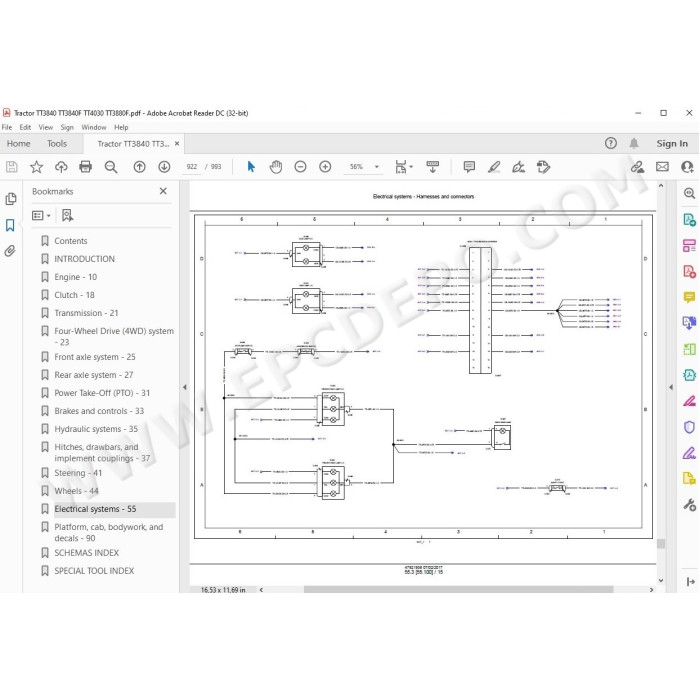Open the Find text magnifier
700x700 pixels.
(x=110, y=167)
